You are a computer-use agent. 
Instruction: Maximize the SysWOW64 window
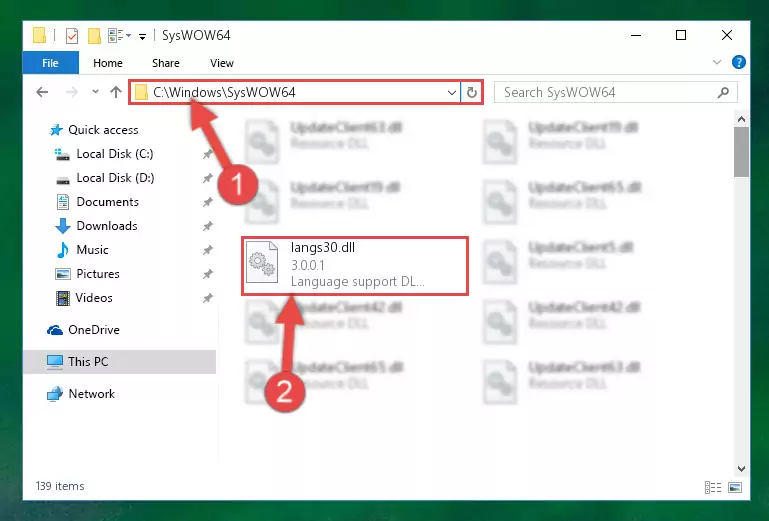[x=681, y=35]
